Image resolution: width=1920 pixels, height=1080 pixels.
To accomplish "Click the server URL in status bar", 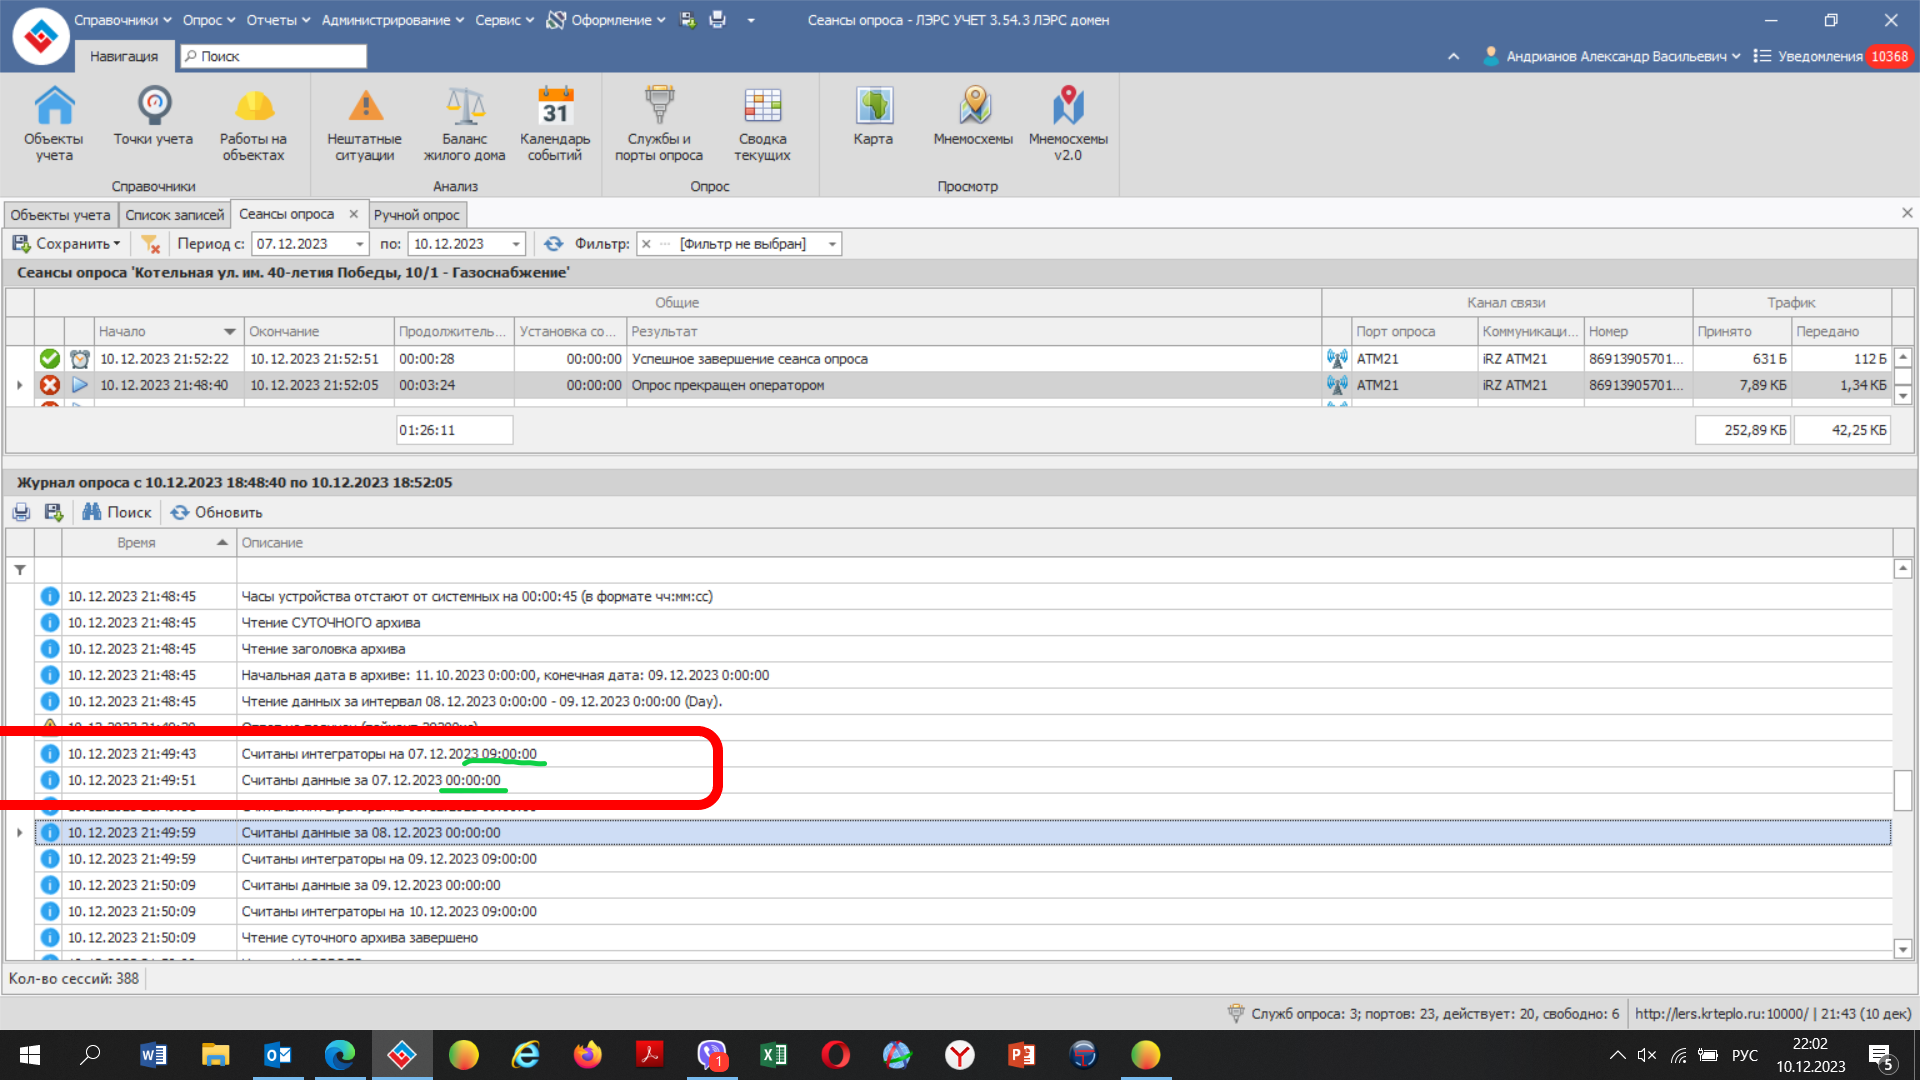I will coord(1721,1013).
